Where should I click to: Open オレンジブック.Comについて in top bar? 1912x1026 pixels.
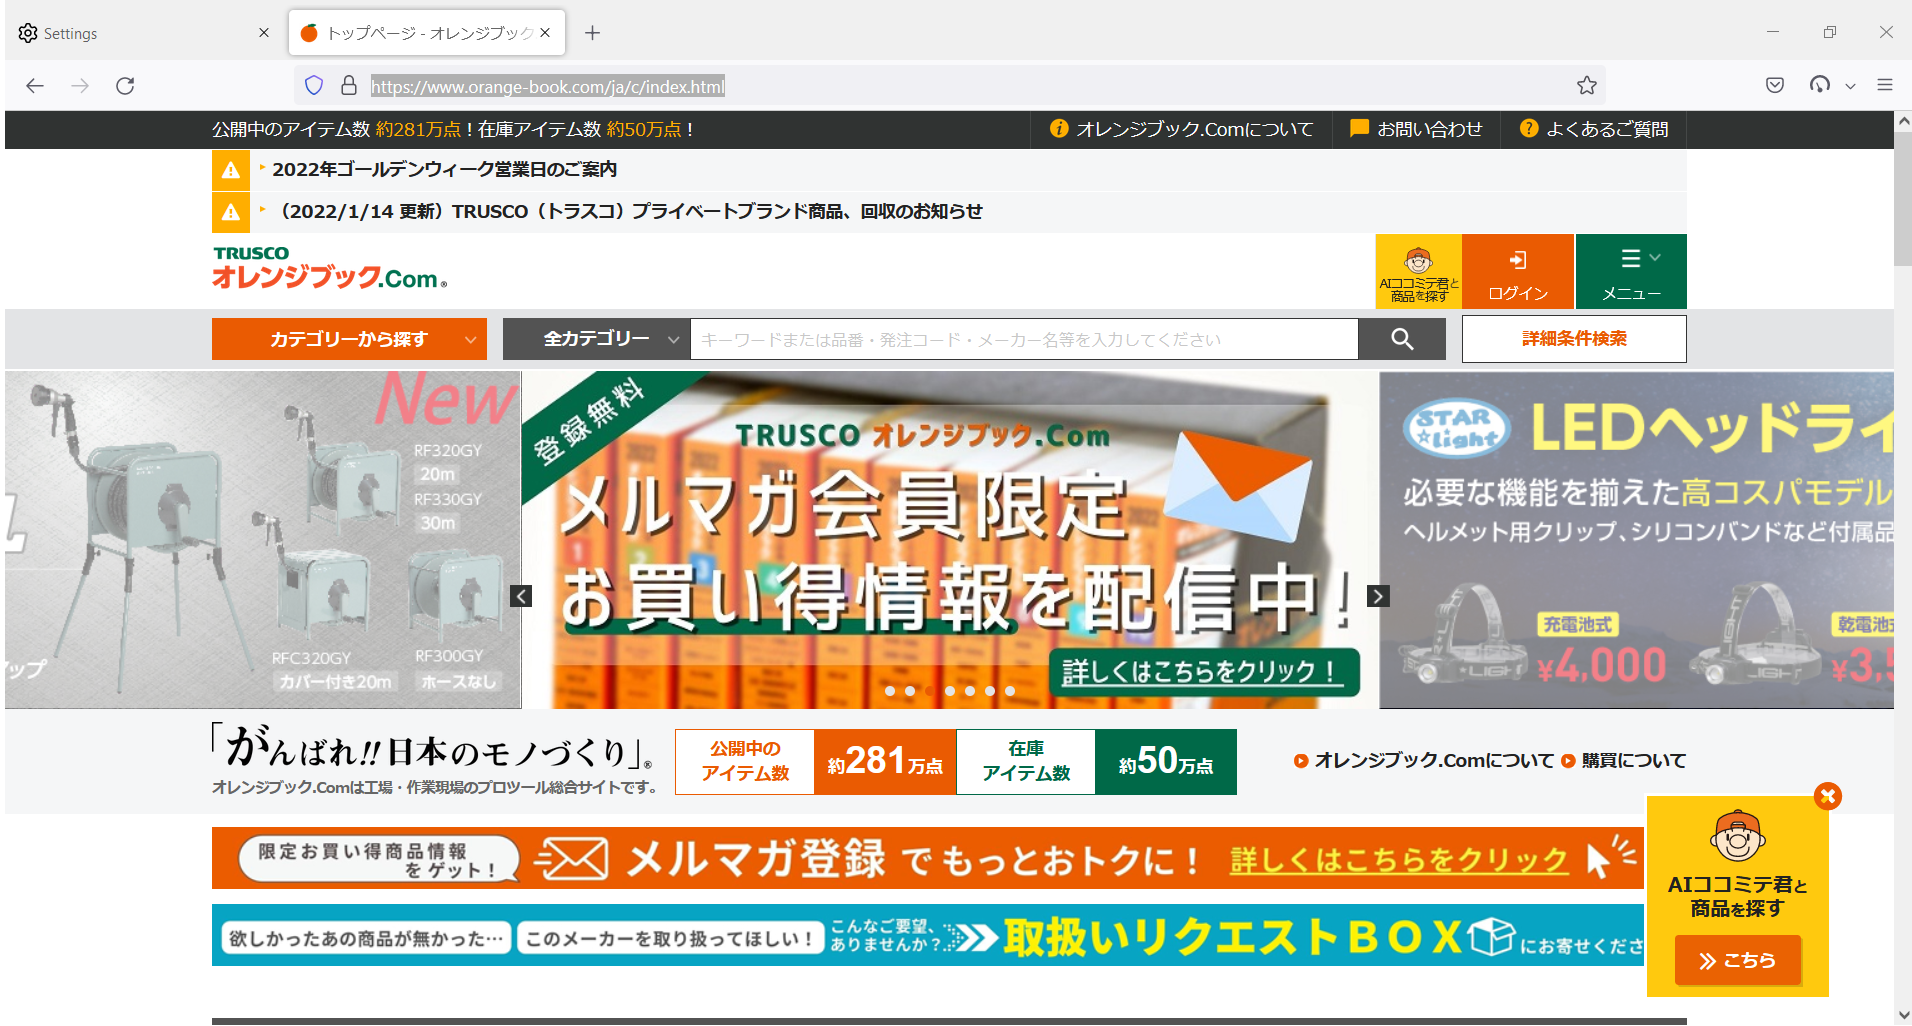(1182, 129)
